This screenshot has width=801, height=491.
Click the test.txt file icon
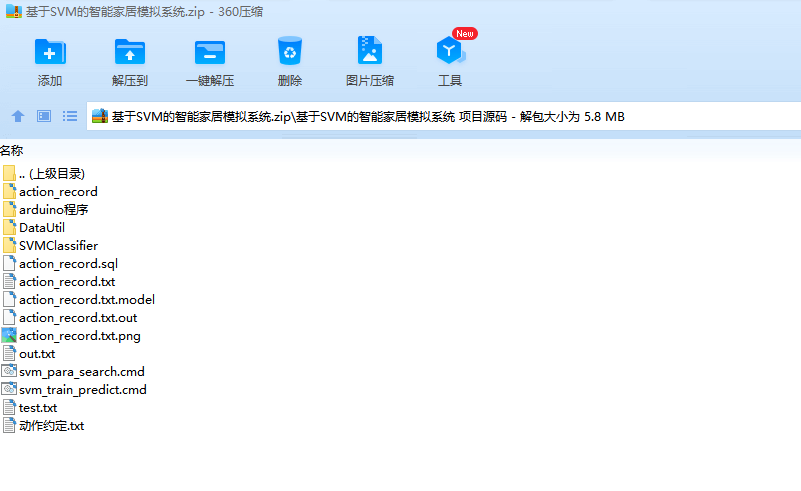pyautogui.click(x=9, y=408)
